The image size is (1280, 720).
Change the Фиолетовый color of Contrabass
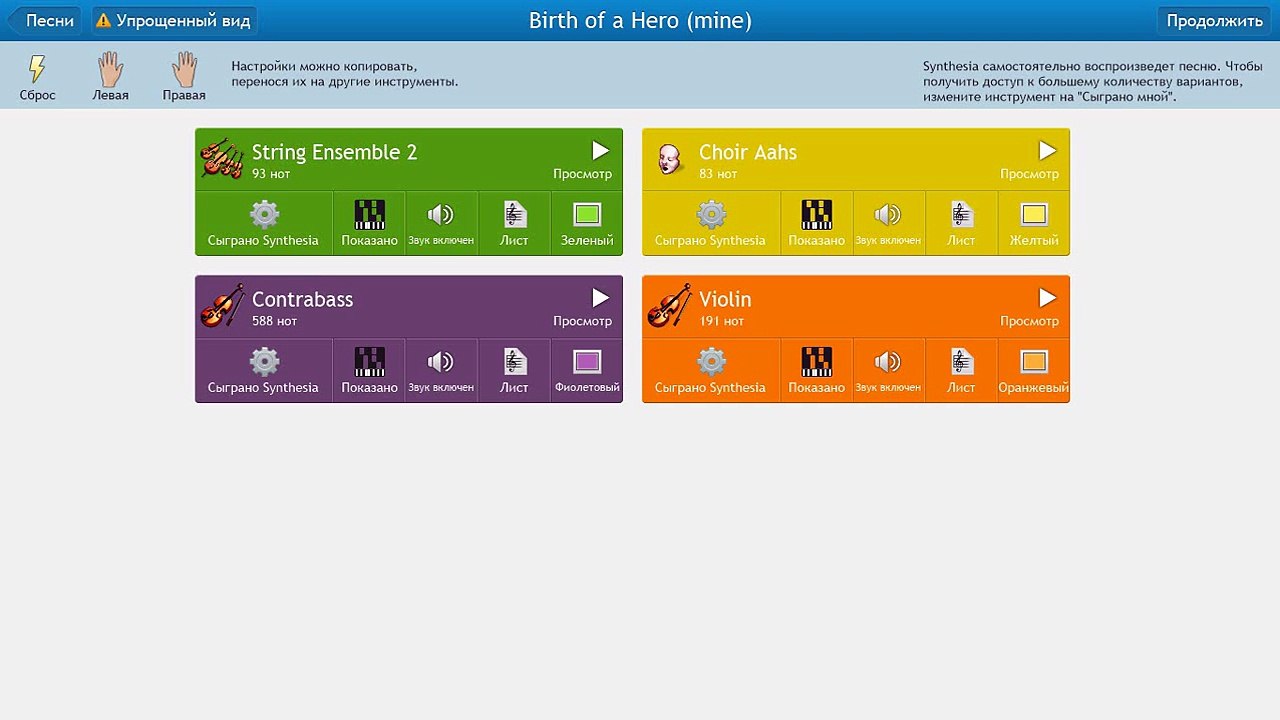(587, 370)
